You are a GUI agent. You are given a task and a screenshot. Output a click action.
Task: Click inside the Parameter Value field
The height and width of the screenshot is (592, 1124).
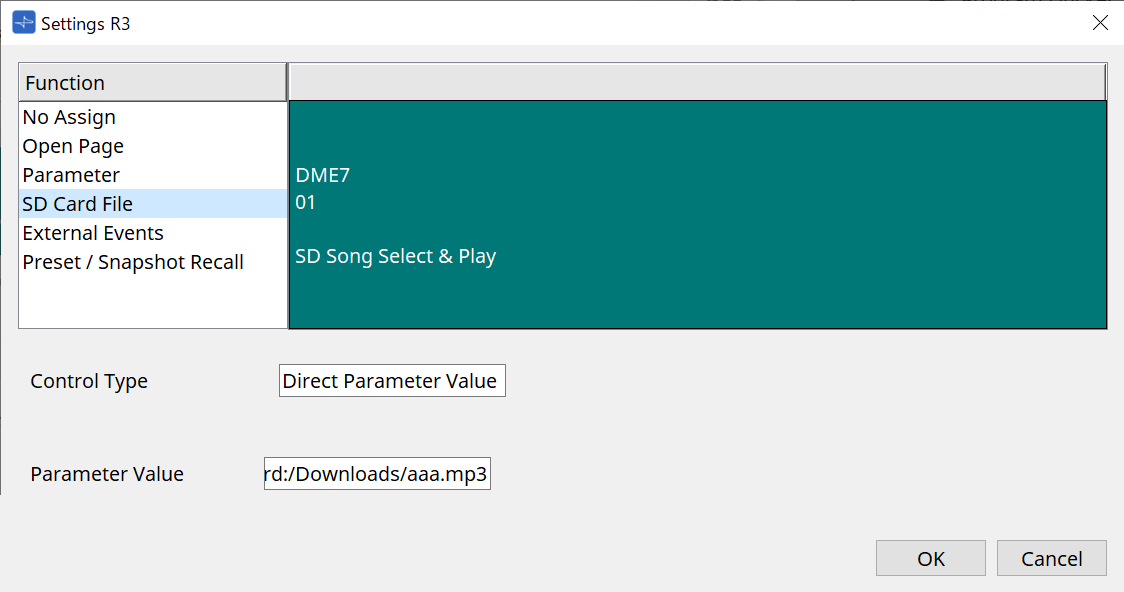pyautogui.click(x=377, y=473)
